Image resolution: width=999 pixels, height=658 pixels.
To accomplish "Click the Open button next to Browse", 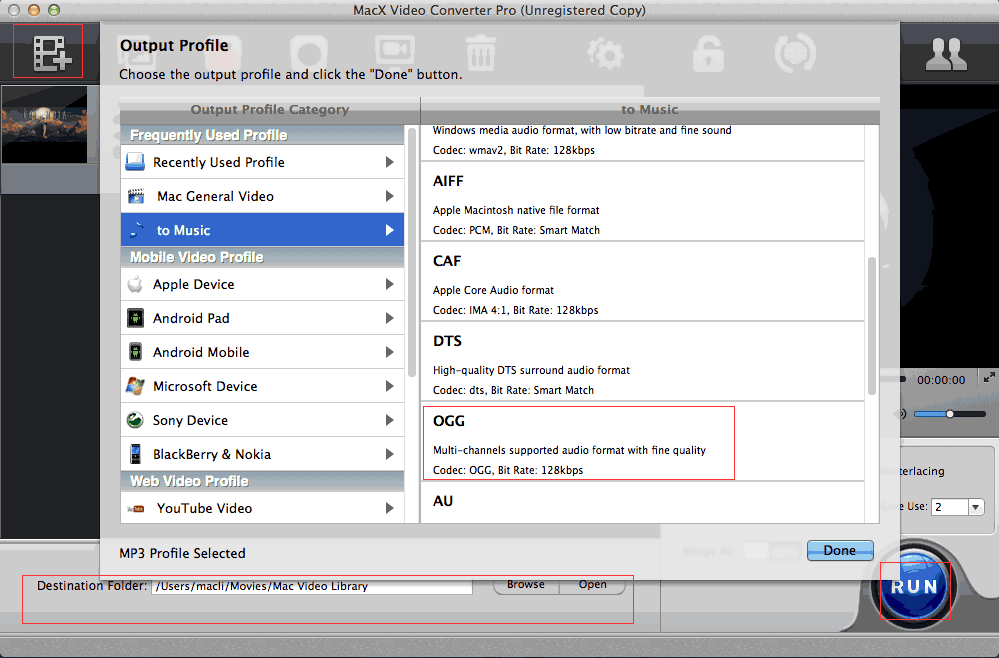I will point(593,585).
